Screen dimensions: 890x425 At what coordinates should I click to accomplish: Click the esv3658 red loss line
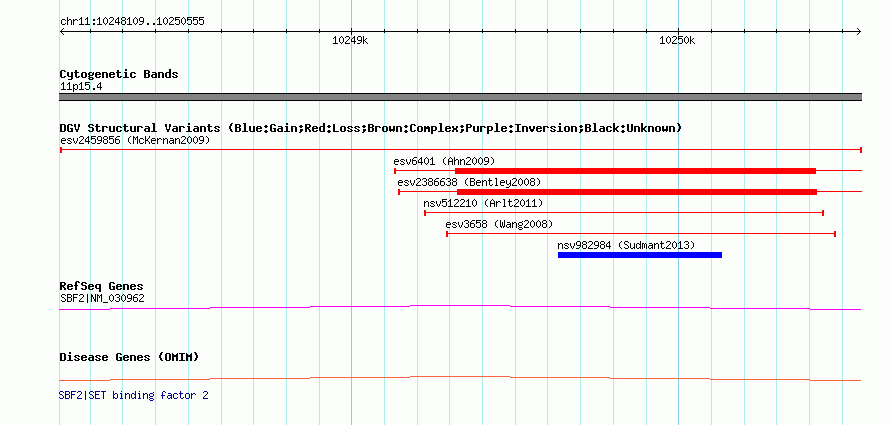click(x=641, y=234)
